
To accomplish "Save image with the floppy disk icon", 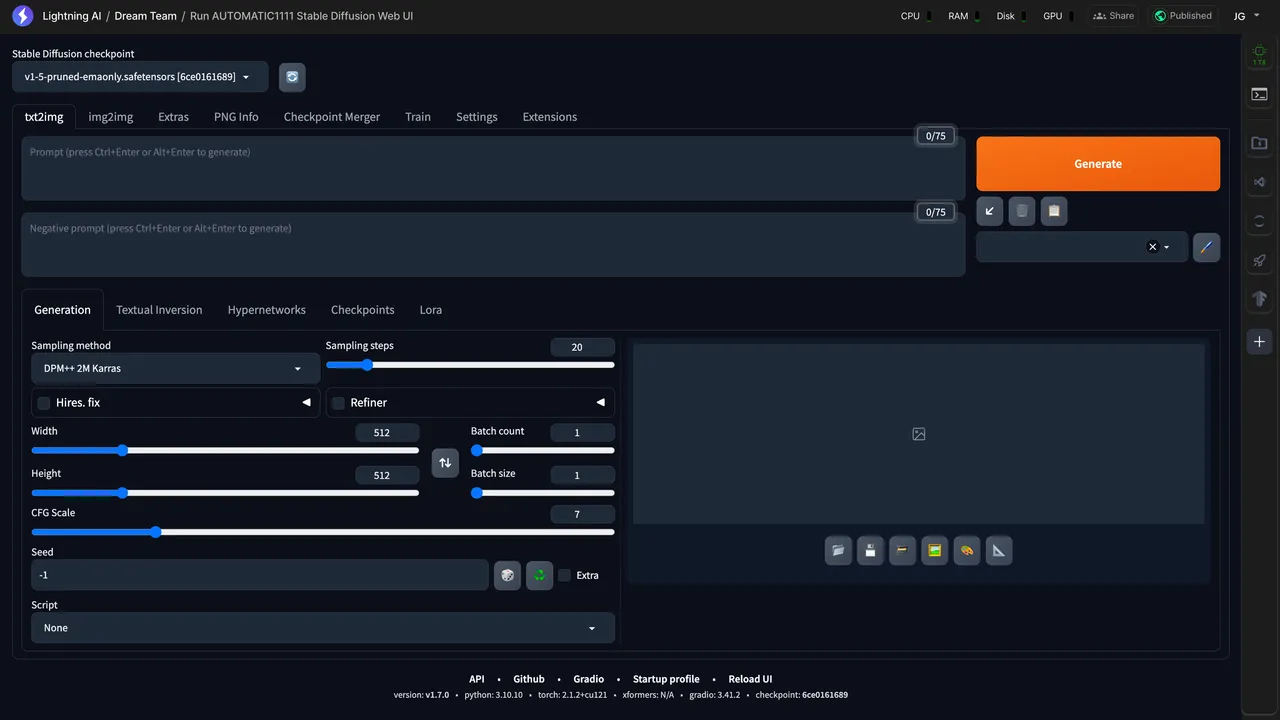I will (870, 550).
